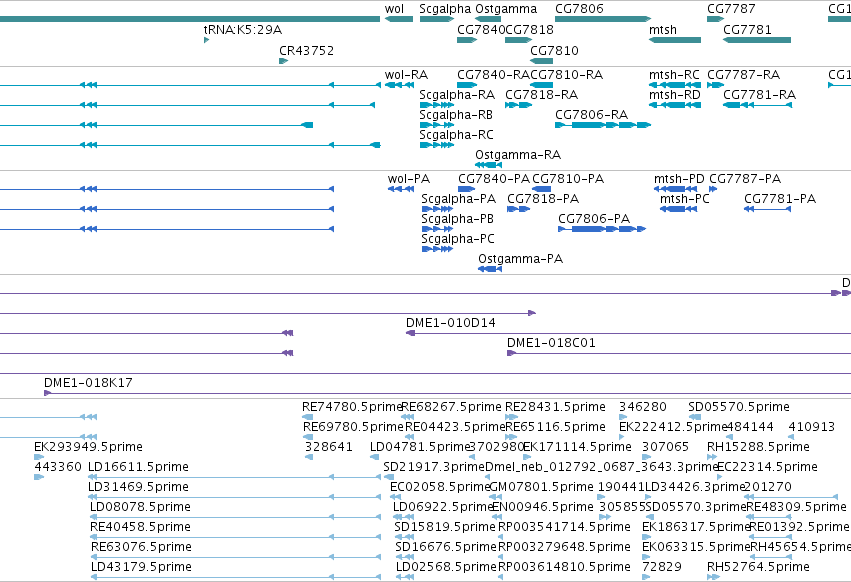Screen dimensions: 851x582
Task: Select the 443360 EST label
Action: click(58, 467)
